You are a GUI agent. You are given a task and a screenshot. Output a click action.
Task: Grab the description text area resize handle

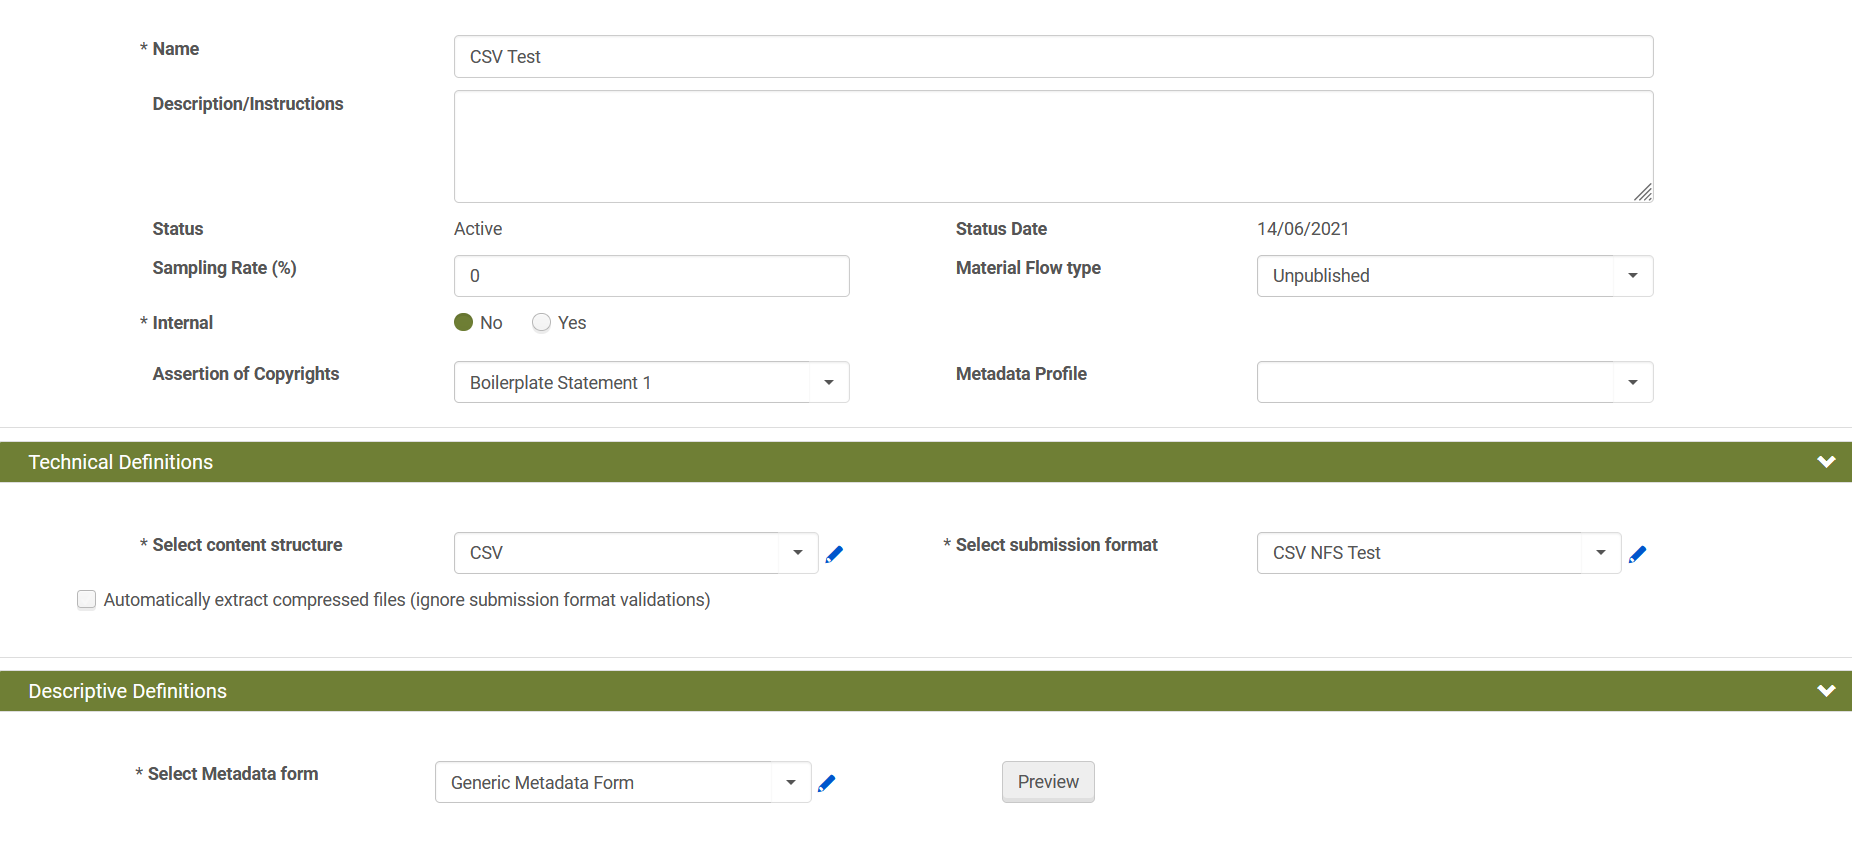click(x=1643, y=193)
